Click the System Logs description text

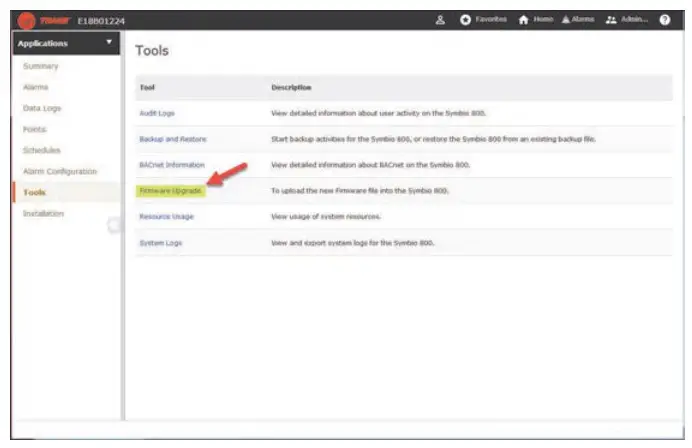353,243
